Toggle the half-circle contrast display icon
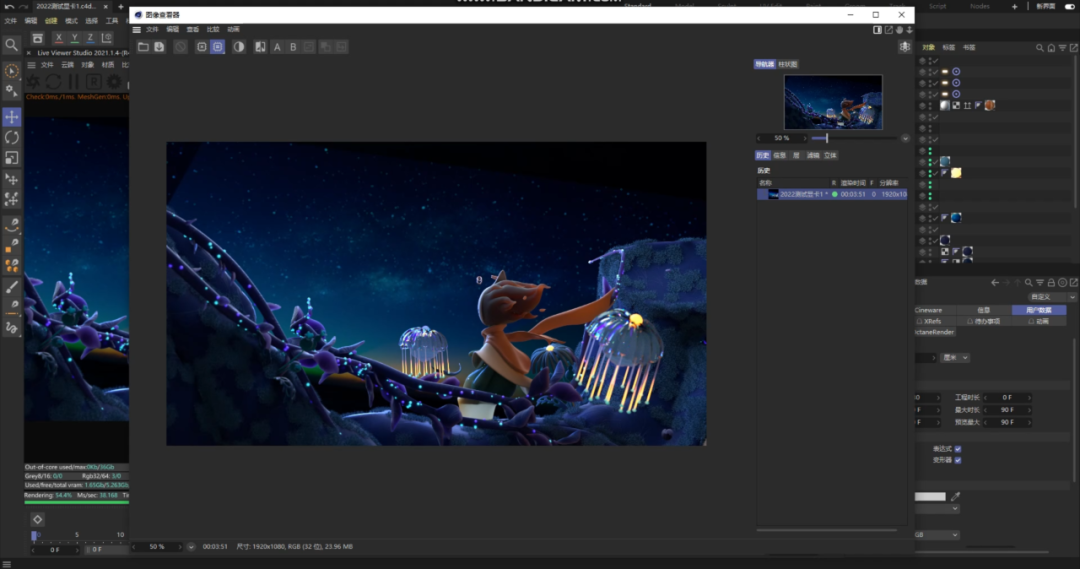 click(x=239, y=47)
